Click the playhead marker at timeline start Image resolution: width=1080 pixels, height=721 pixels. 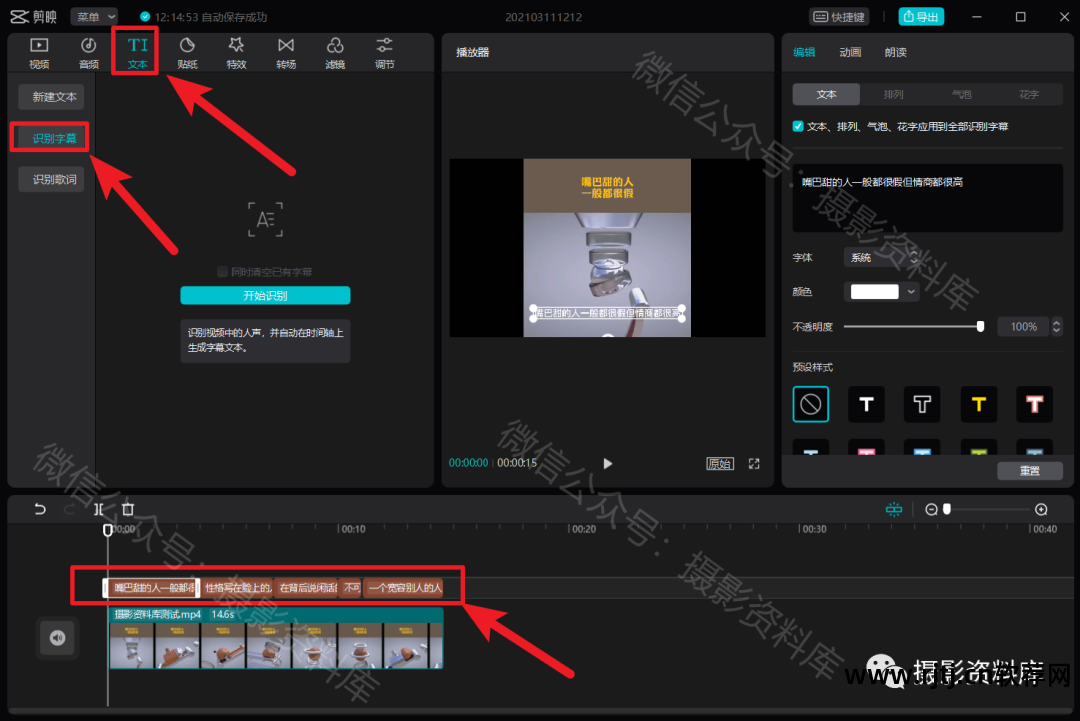coord(107,530)
